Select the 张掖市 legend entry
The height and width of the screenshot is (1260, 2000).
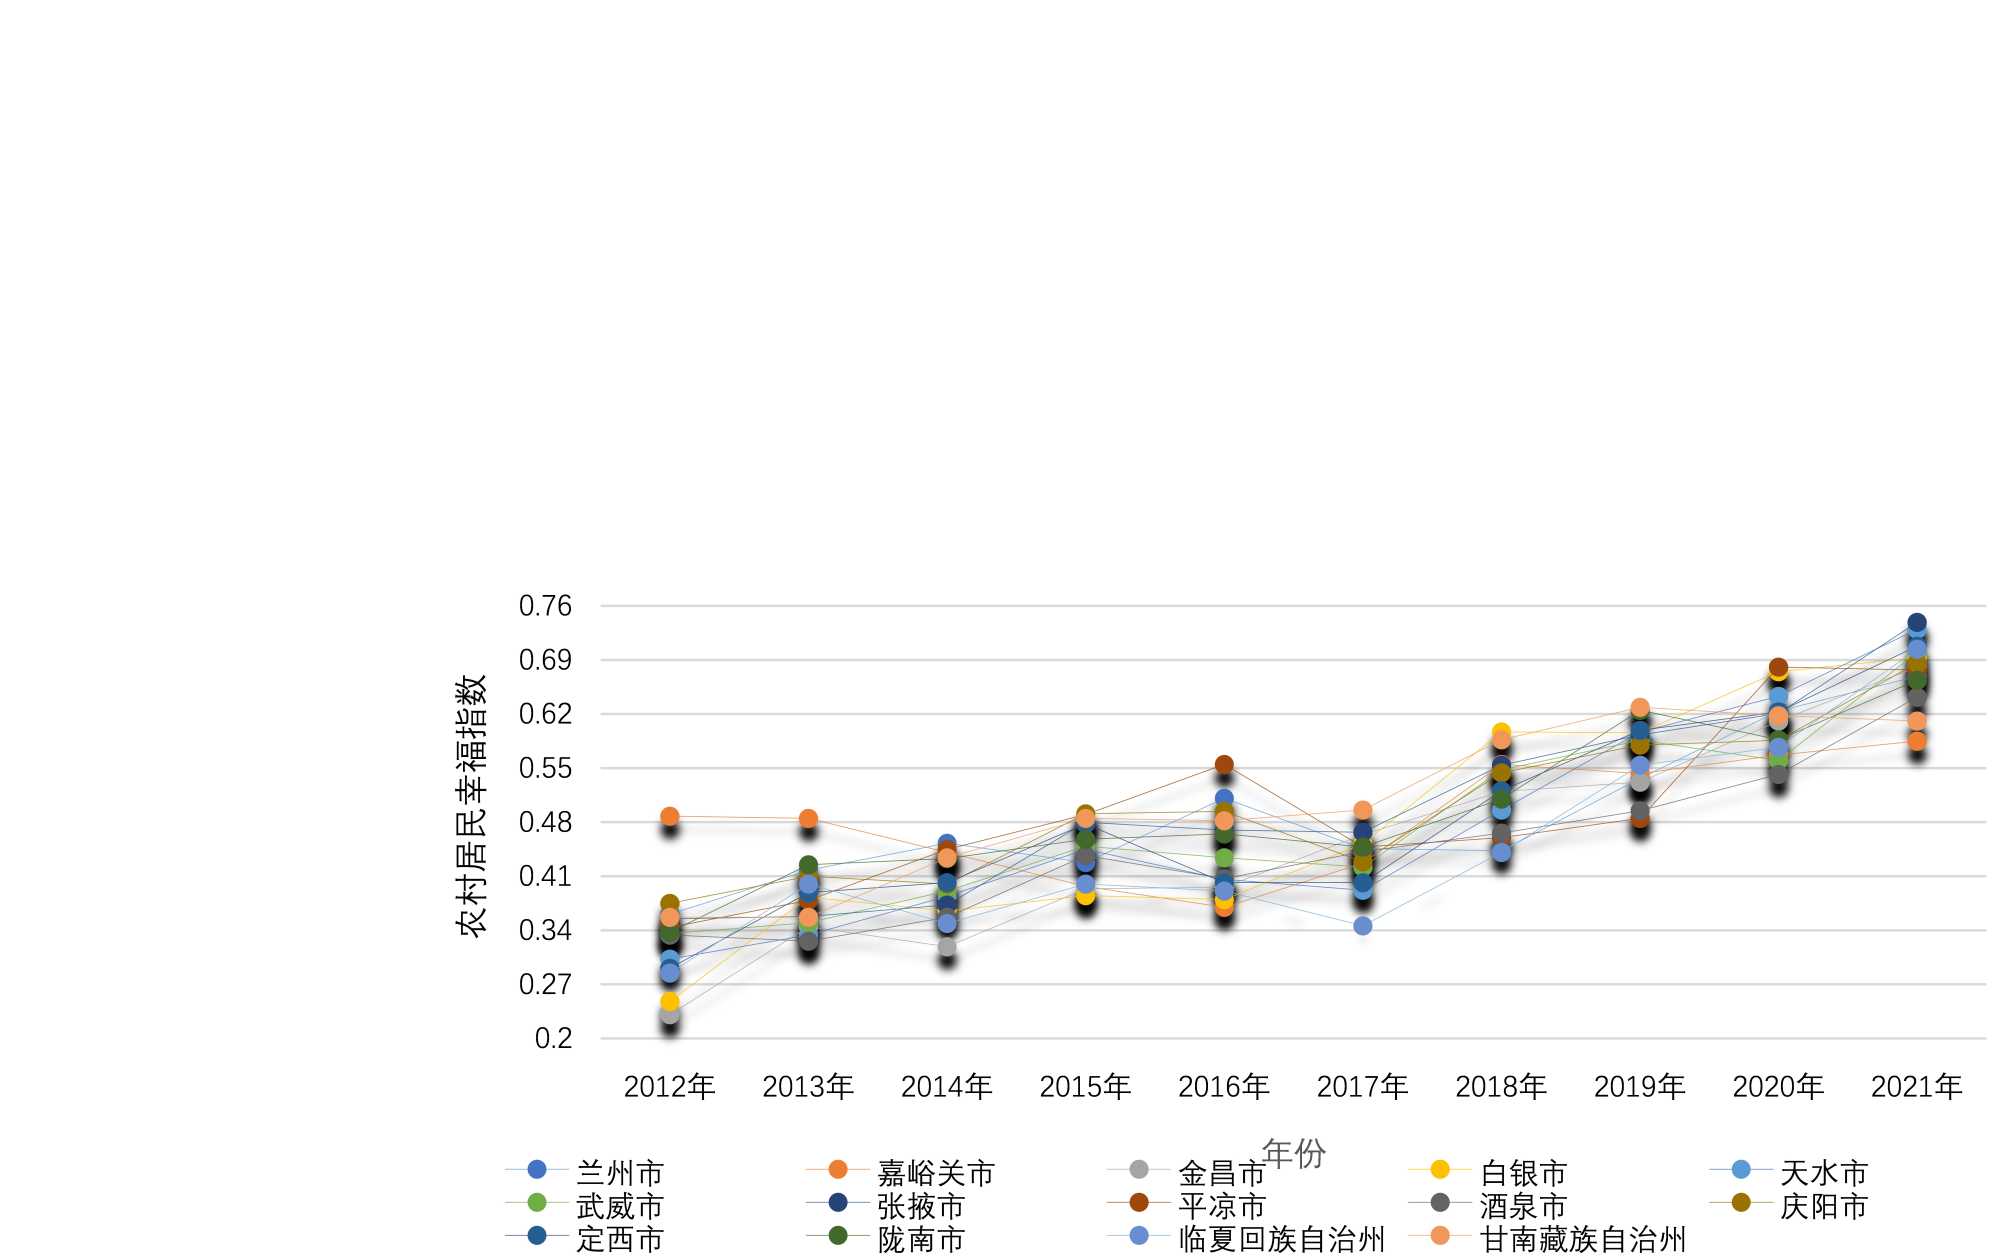click(920, 1206)
